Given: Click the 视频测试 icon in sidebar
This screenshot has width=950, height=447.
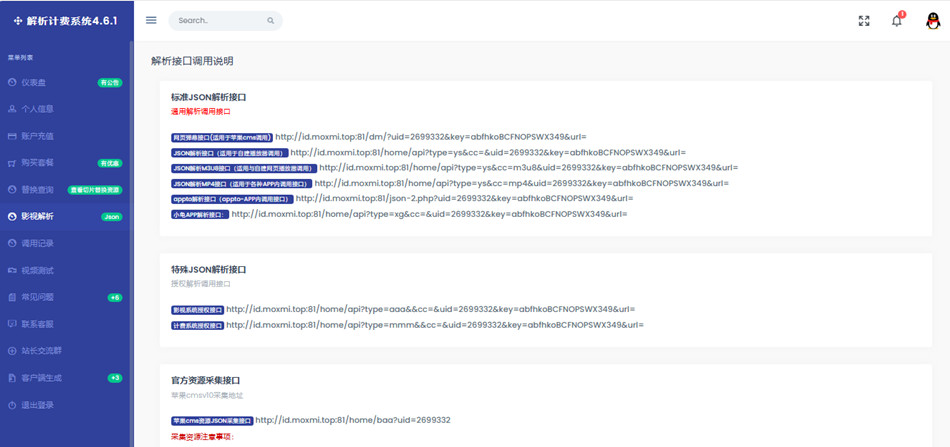Looking at the screenshot, I should coord(12,270).
